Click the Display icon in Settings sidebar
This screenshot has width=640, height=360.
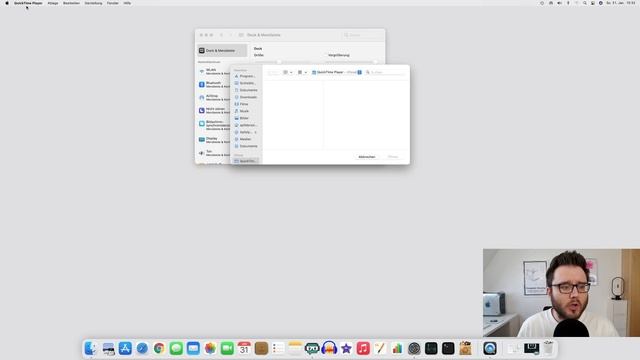point(202,140)
